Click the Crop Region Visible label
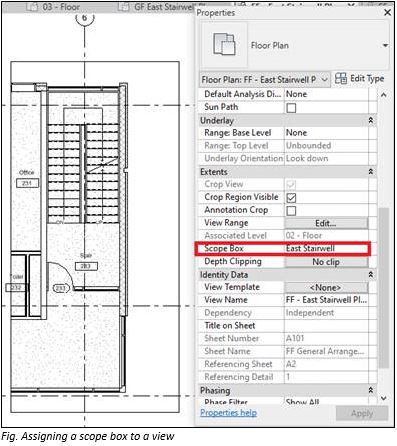 click(x=241, y=197)
